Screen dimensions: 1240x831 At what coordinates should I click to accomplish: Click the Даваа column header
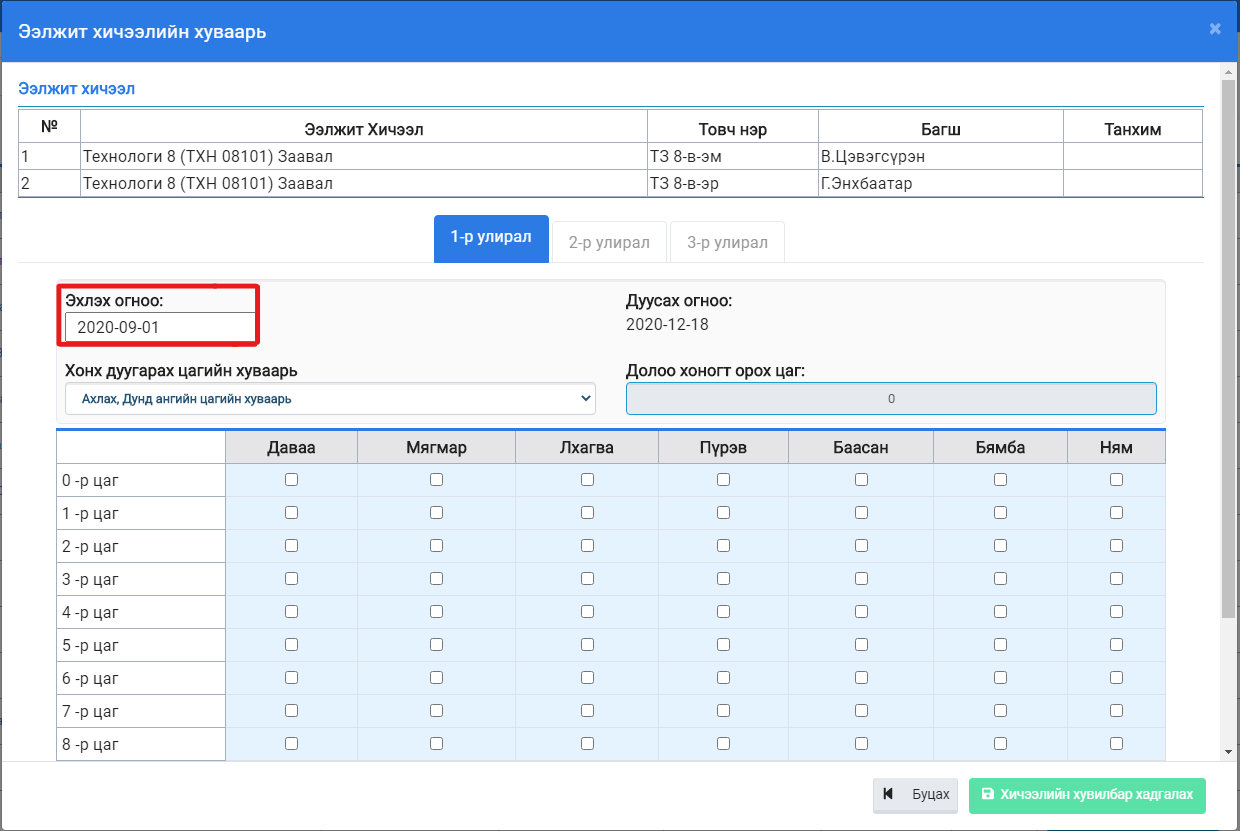click(x=291, y=447)
